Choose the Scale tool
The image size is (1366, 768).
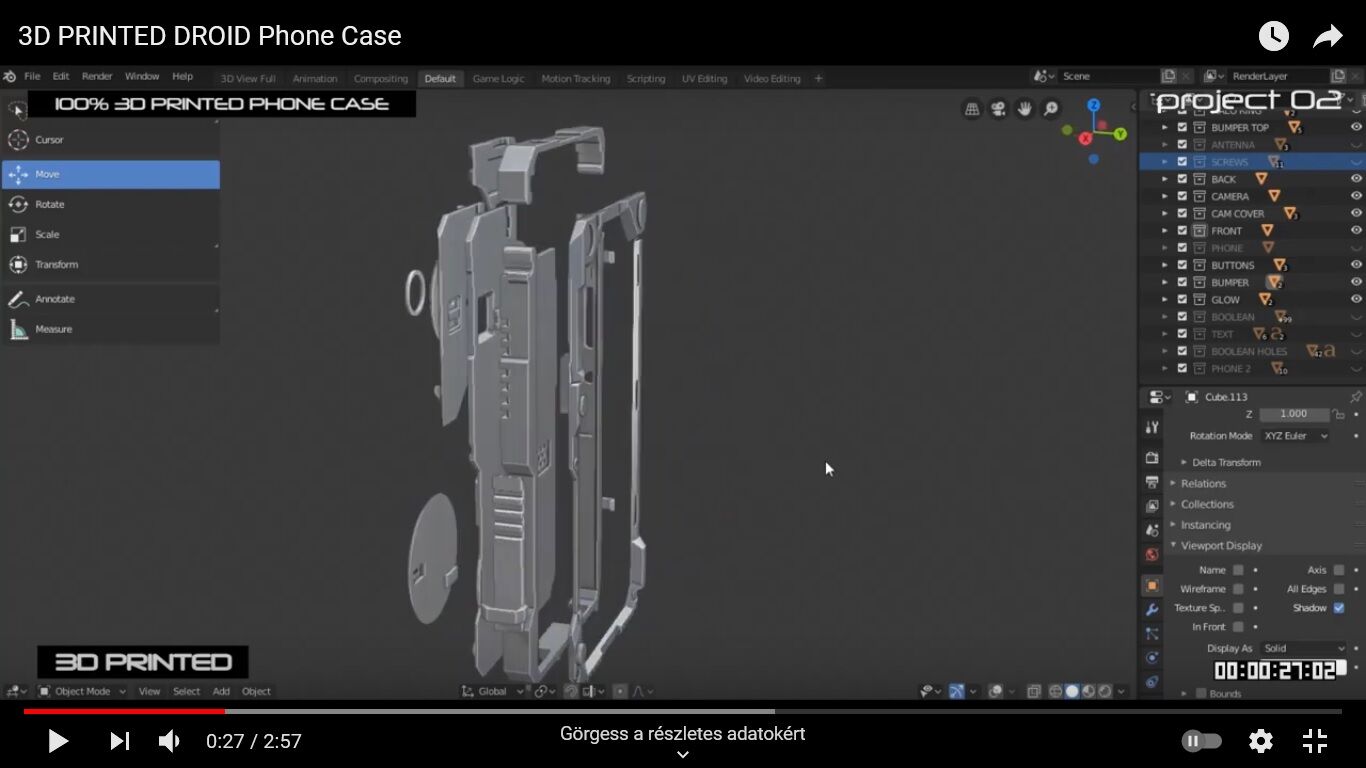point(110,234)
